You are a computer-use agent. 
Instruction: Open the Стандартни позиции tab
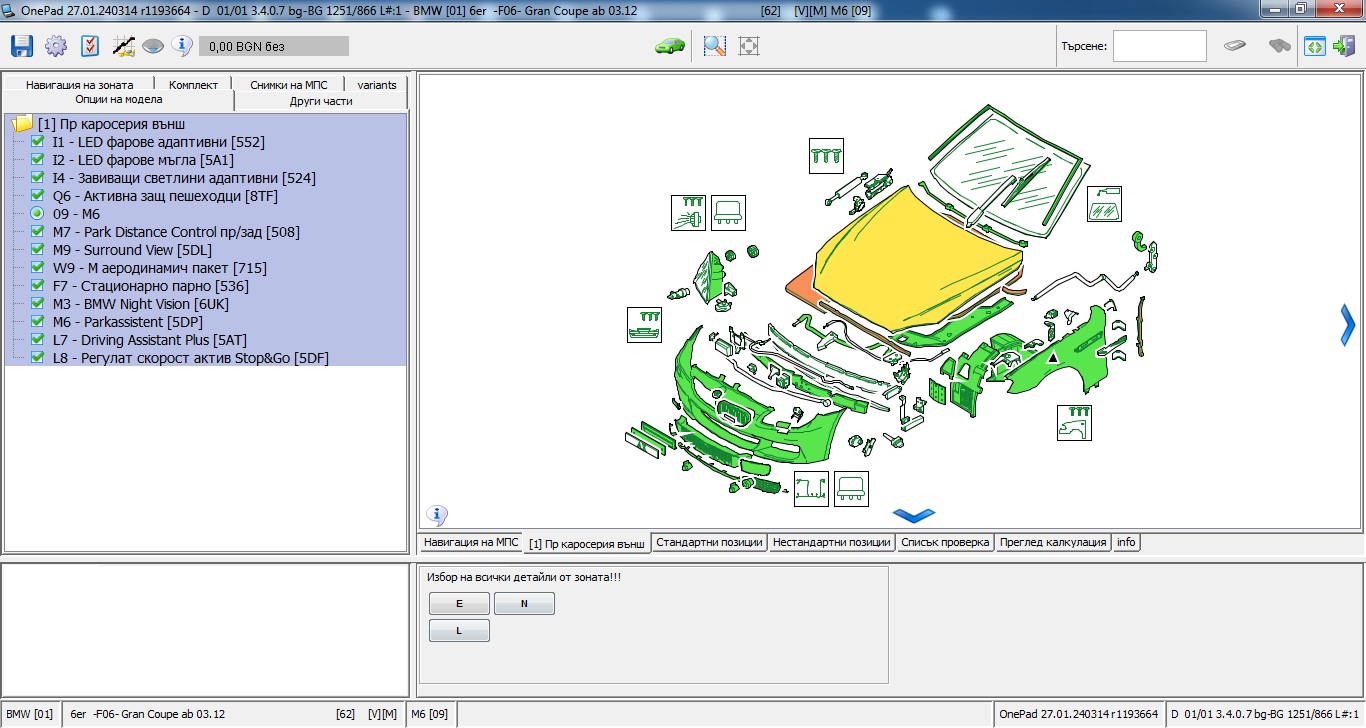[x=710, y=542]
